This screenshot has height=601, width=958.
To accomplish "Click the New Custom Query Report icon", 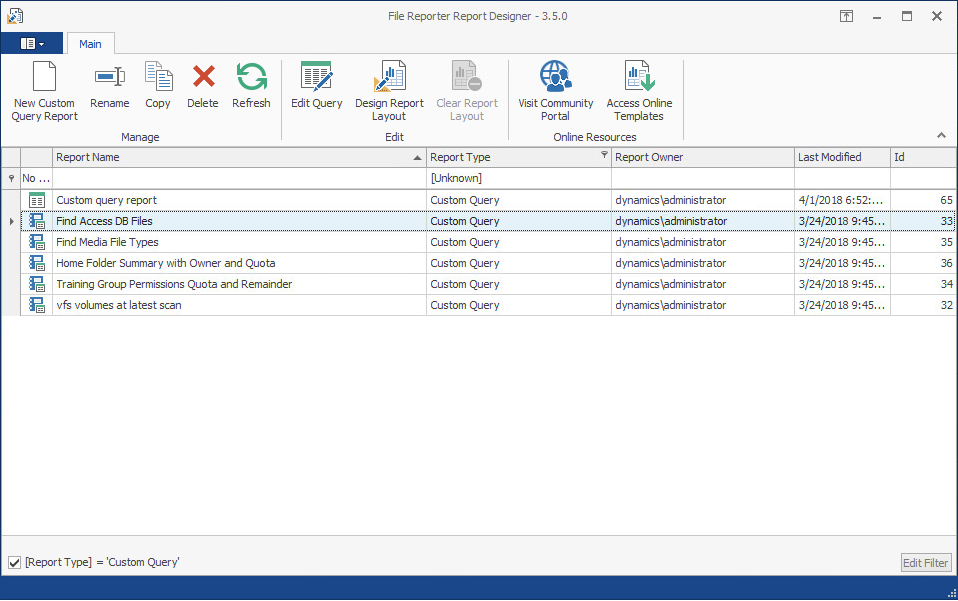I will click(x=44, y=78).
